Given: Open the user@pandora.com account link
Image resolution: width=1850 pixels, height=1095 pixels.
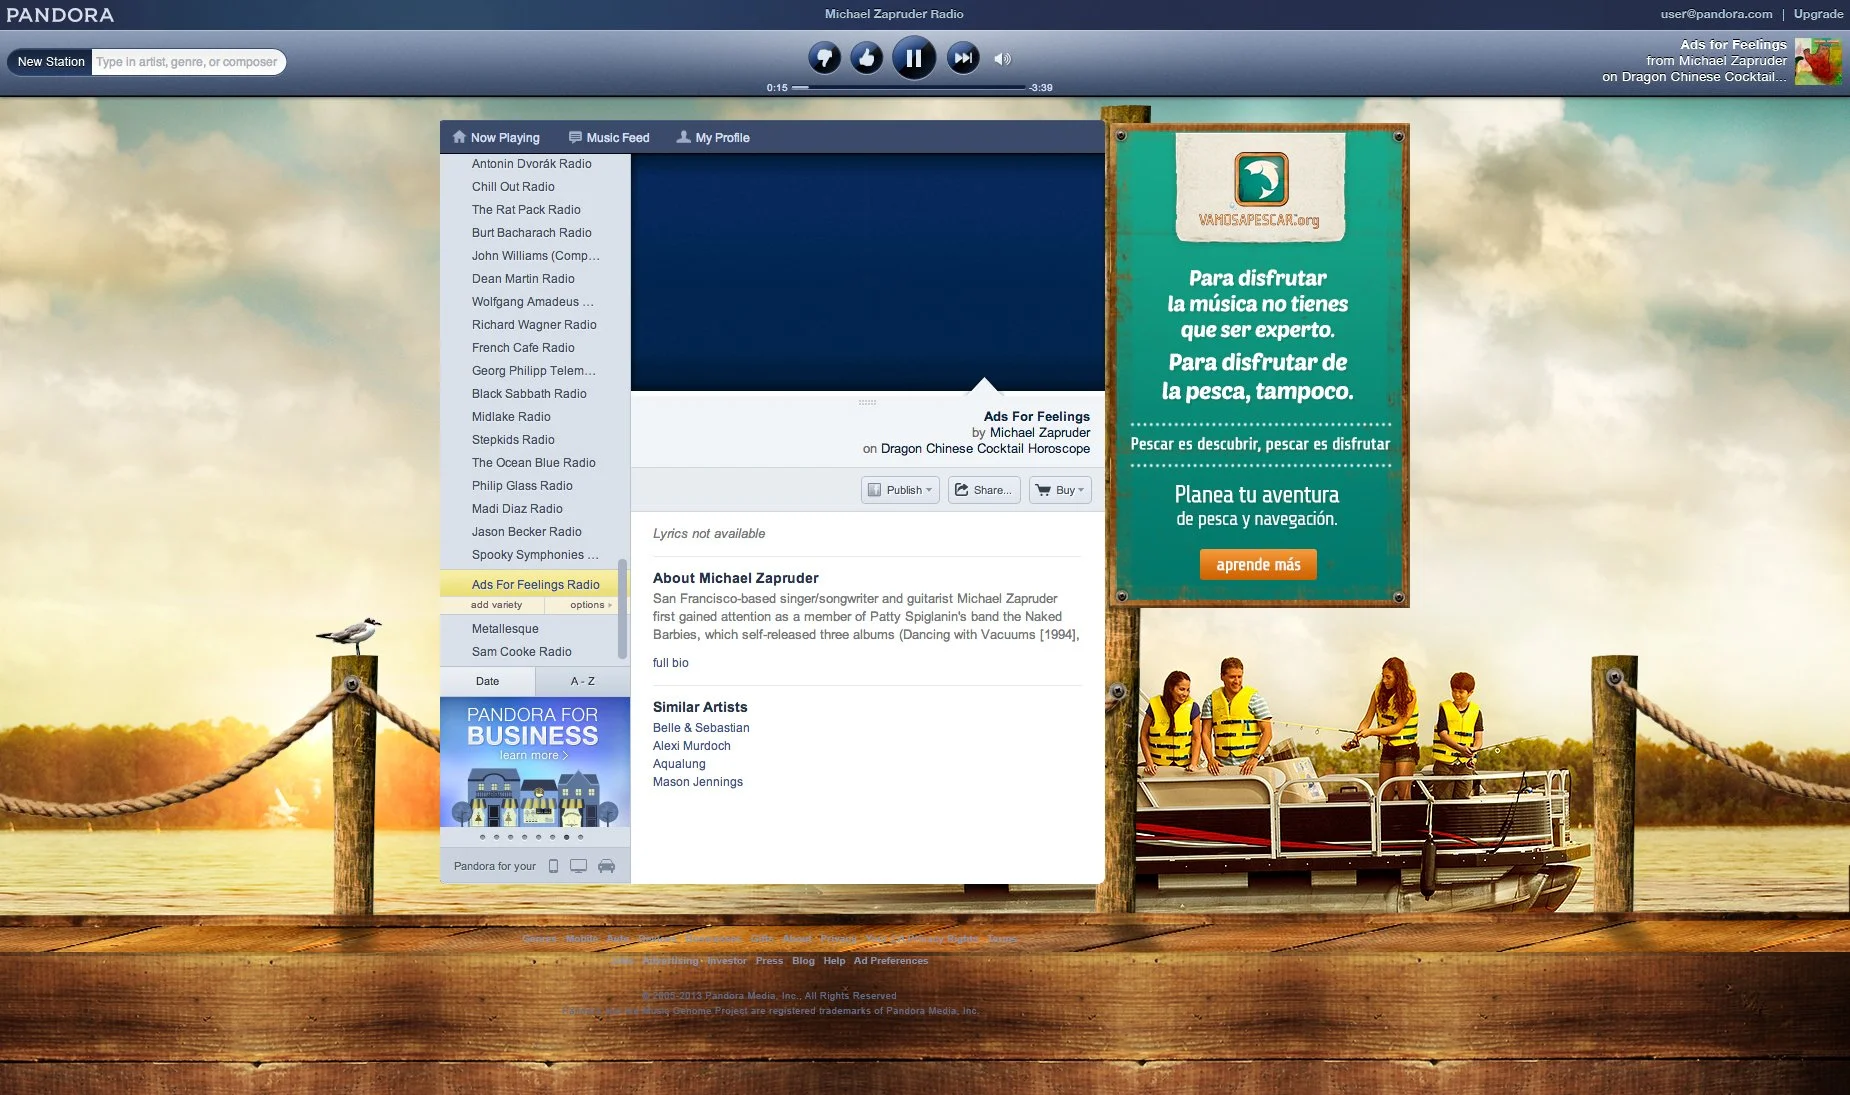Looking at the screenshot, I should tap(1716, 14).
